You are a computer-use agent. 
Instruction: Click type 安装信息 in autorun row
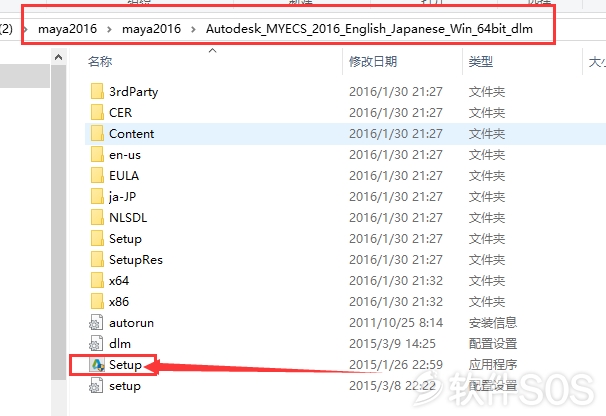tap(493, 322)
